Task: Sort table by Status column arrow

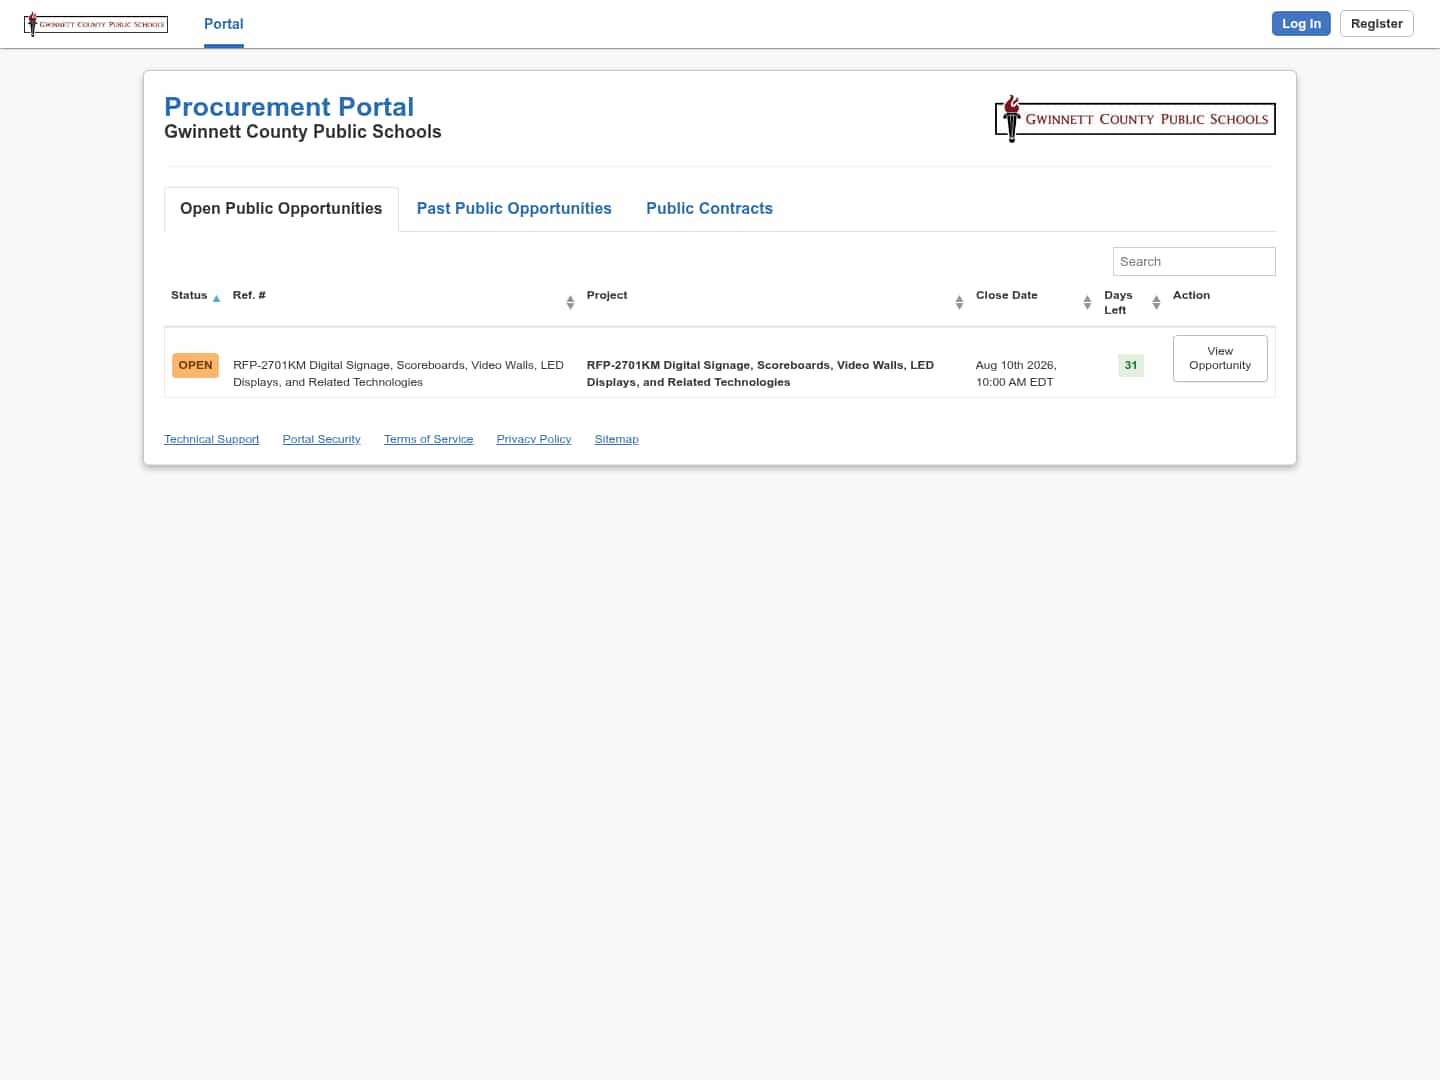Action: [216, 298]
